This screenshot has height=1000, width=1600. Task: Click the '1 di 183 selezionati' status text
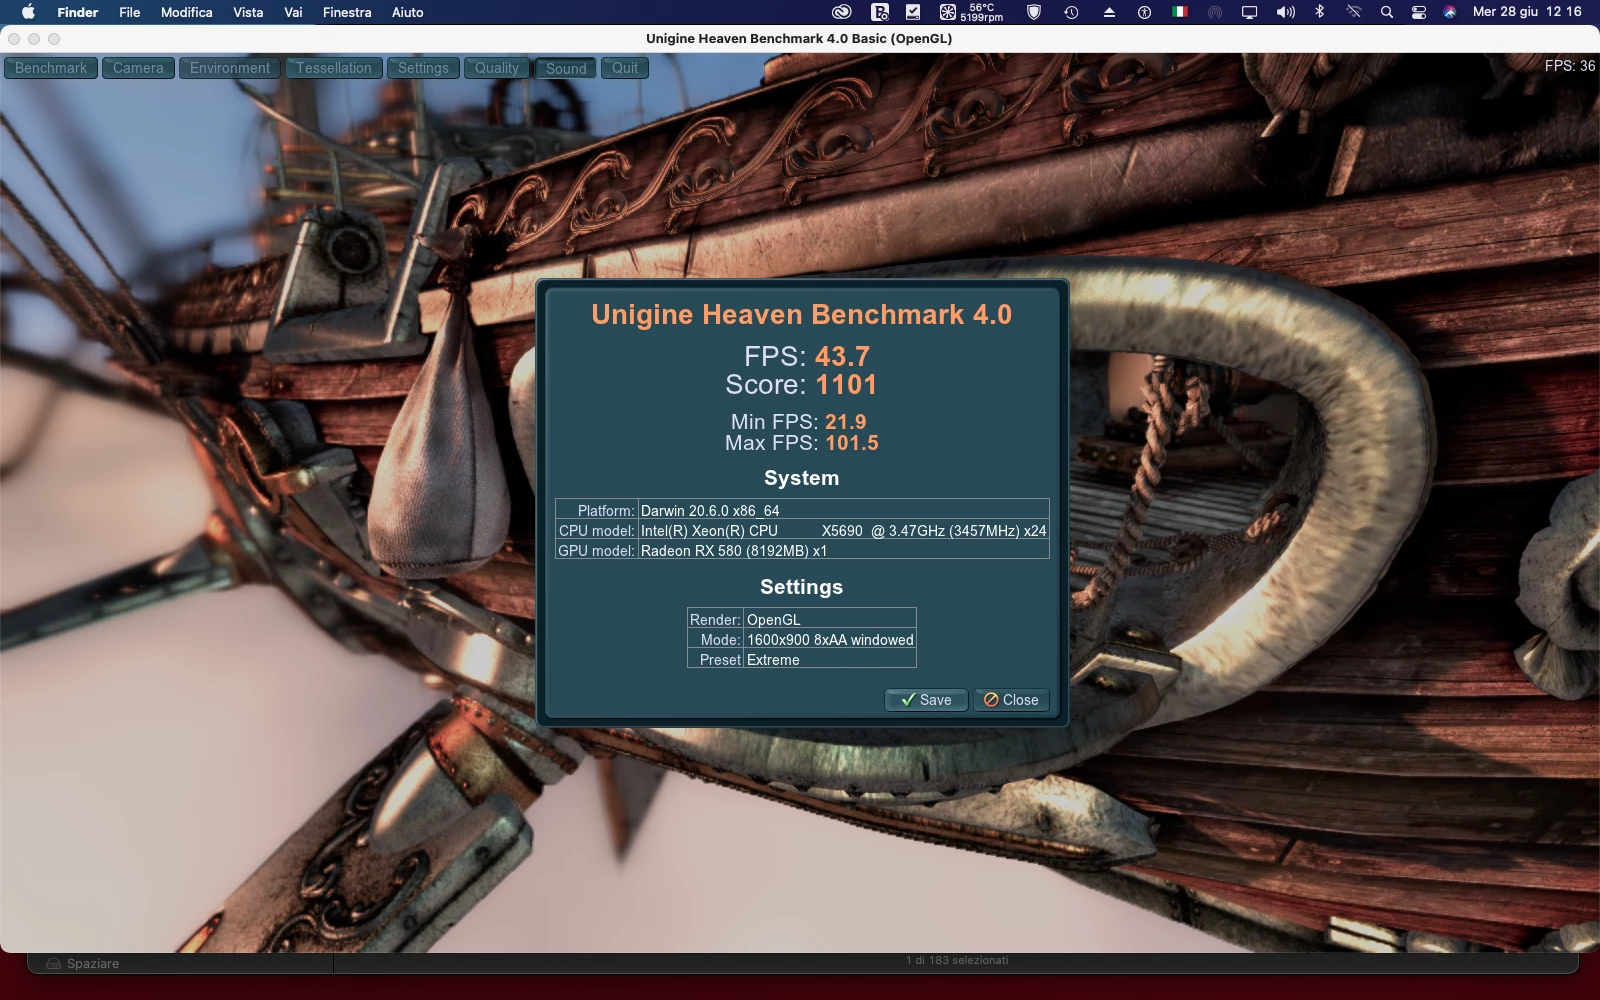click(x=957, y=960)
